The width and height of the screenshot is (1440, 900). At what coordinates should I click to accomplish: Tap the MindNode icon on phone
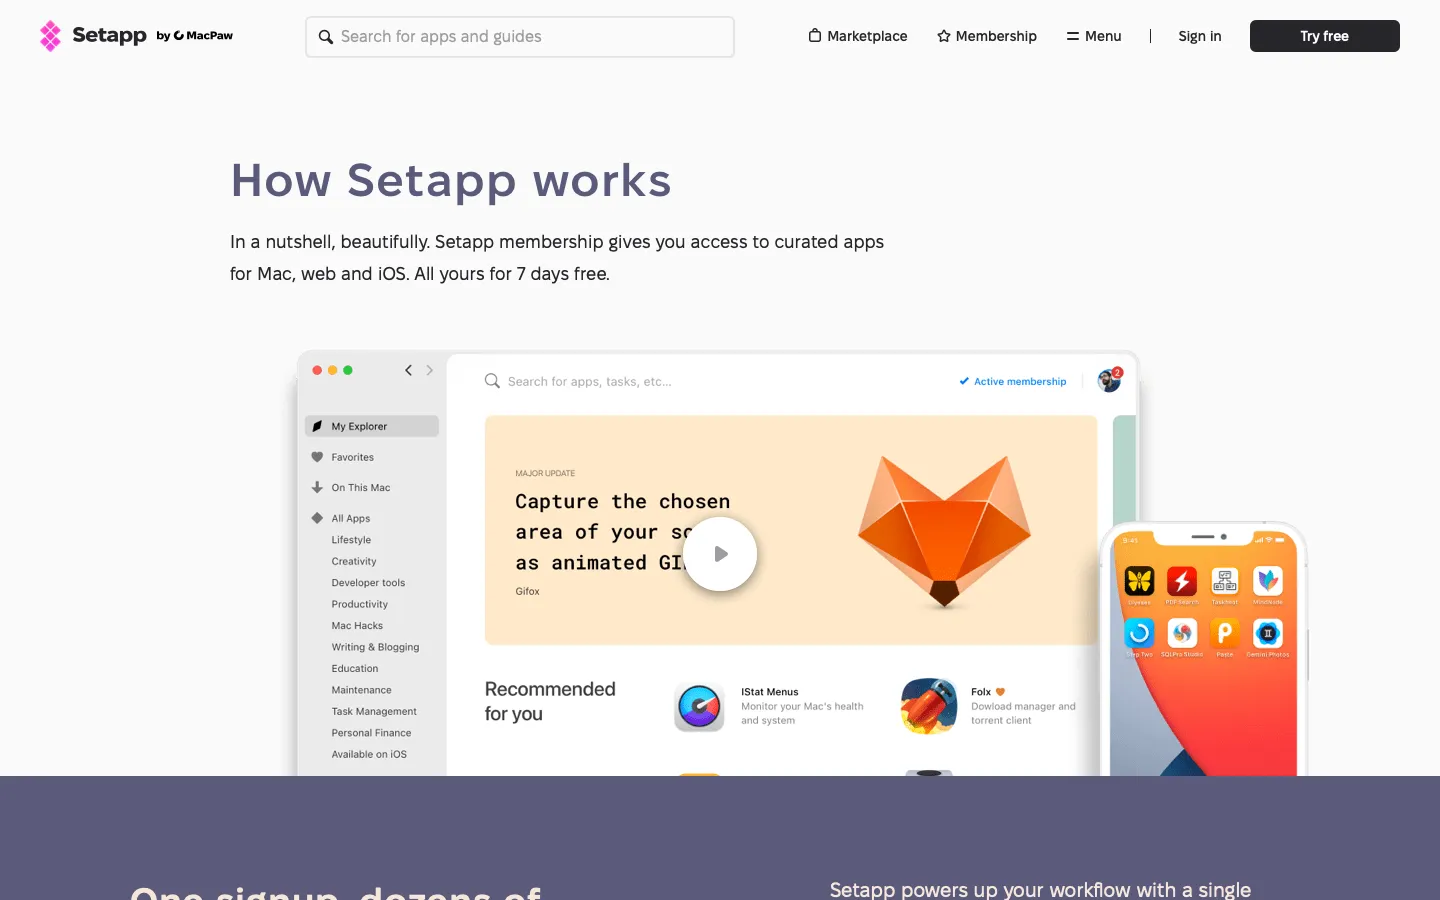(1268, 581)
